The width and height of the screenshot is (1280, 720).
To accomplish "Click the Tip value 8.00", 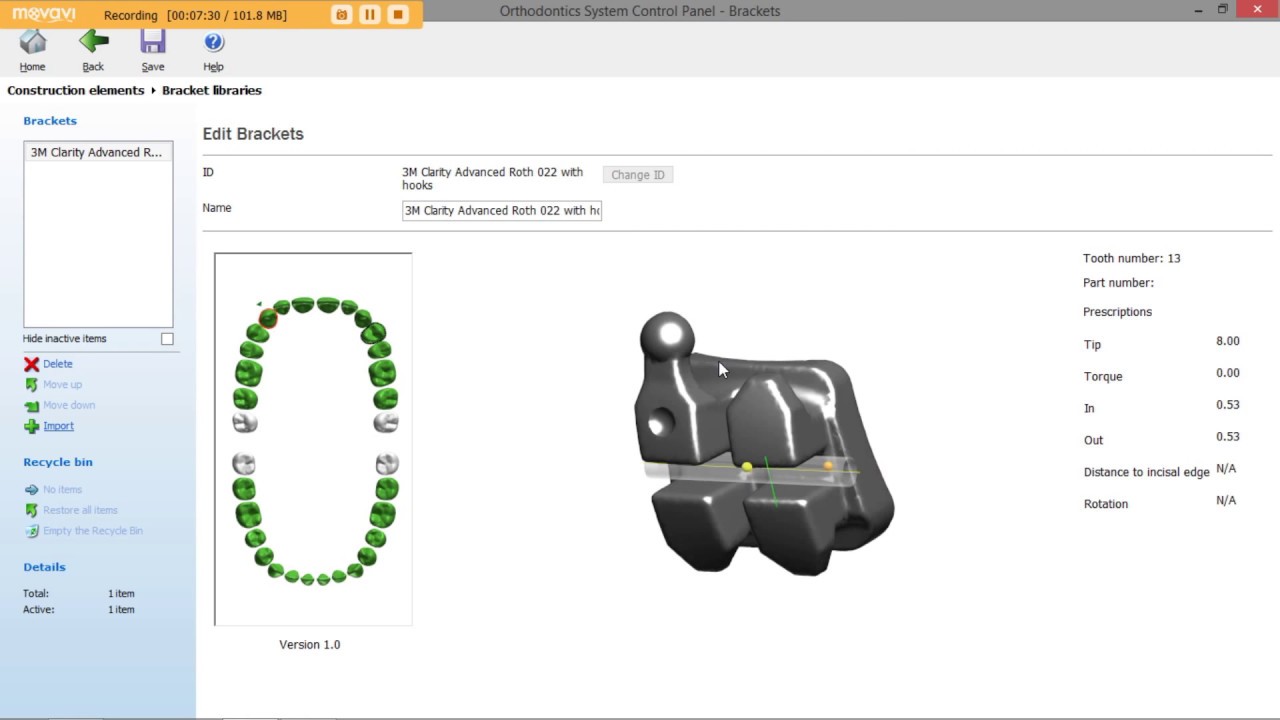I will 1227,341.
